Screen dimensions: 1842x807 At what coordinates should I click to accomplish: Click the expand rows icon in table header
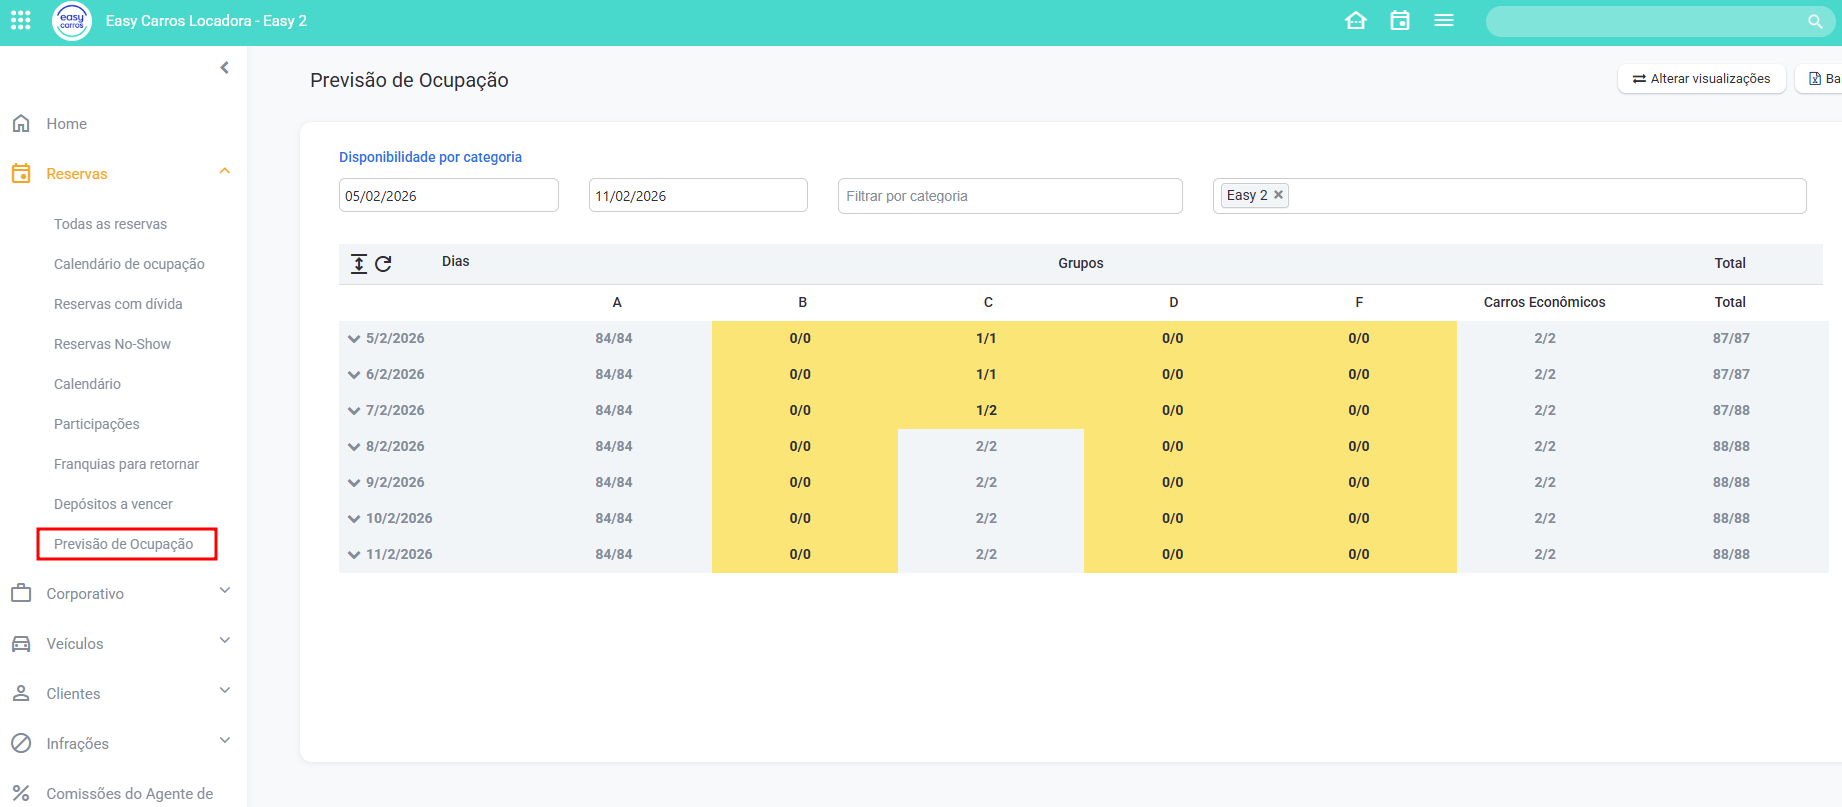coord(359,263)
